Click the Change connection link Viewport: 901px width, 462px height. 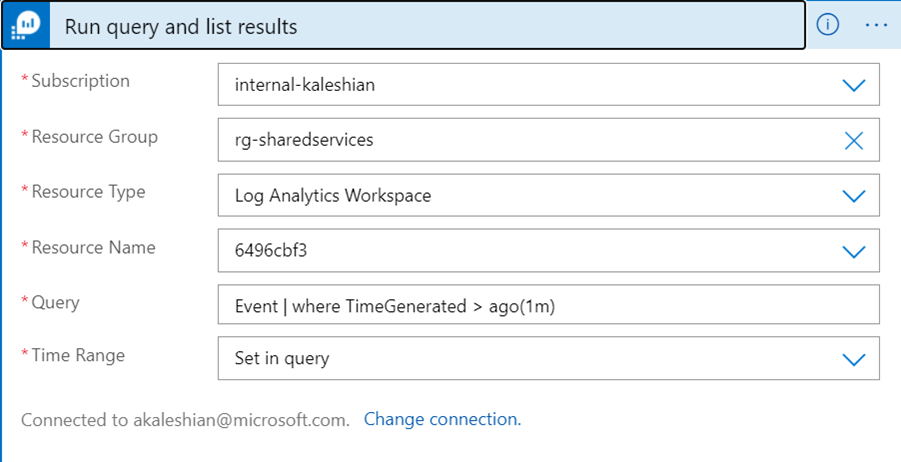click(442, 419)
